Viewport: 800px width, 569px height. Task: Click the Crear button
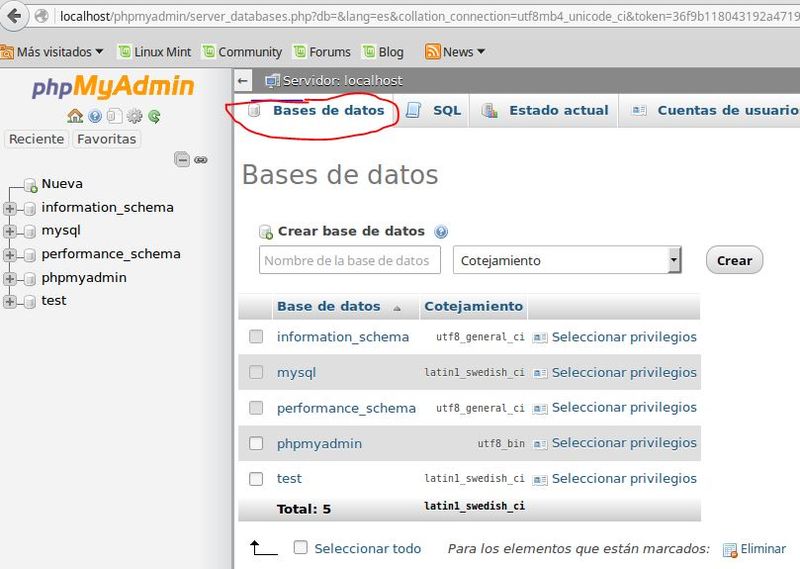click(x=734, y=260)
